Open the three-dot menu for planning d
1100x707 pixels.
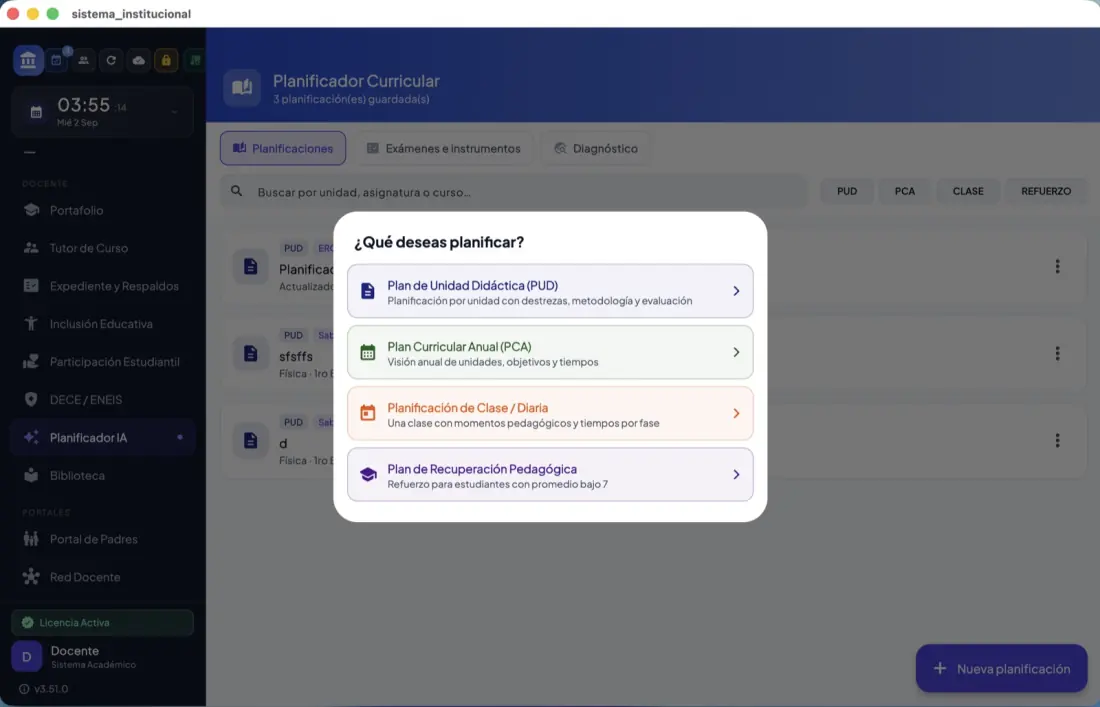[1057, 440]
